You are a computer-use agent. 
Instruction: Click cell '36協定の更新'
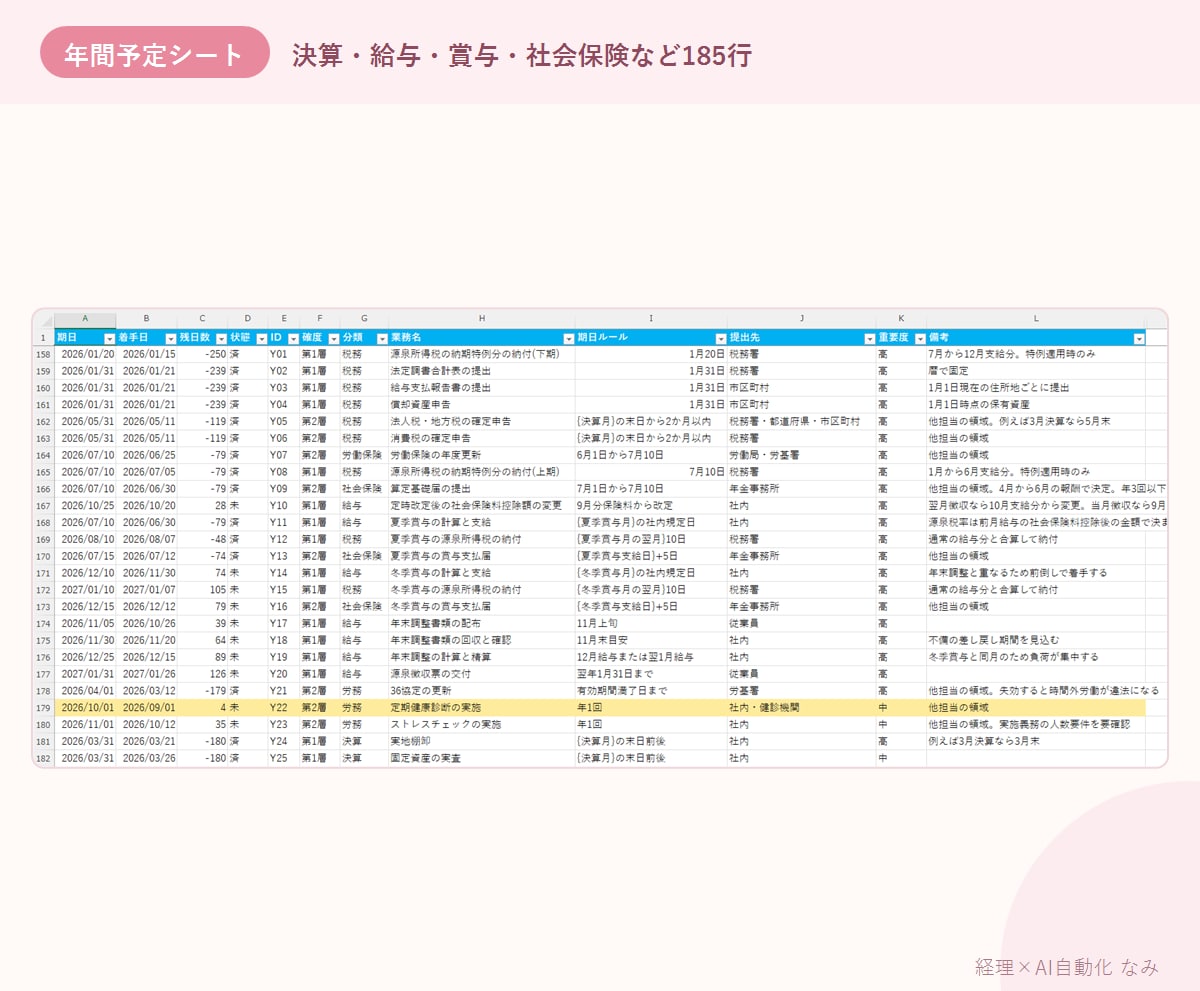(482, 691)
